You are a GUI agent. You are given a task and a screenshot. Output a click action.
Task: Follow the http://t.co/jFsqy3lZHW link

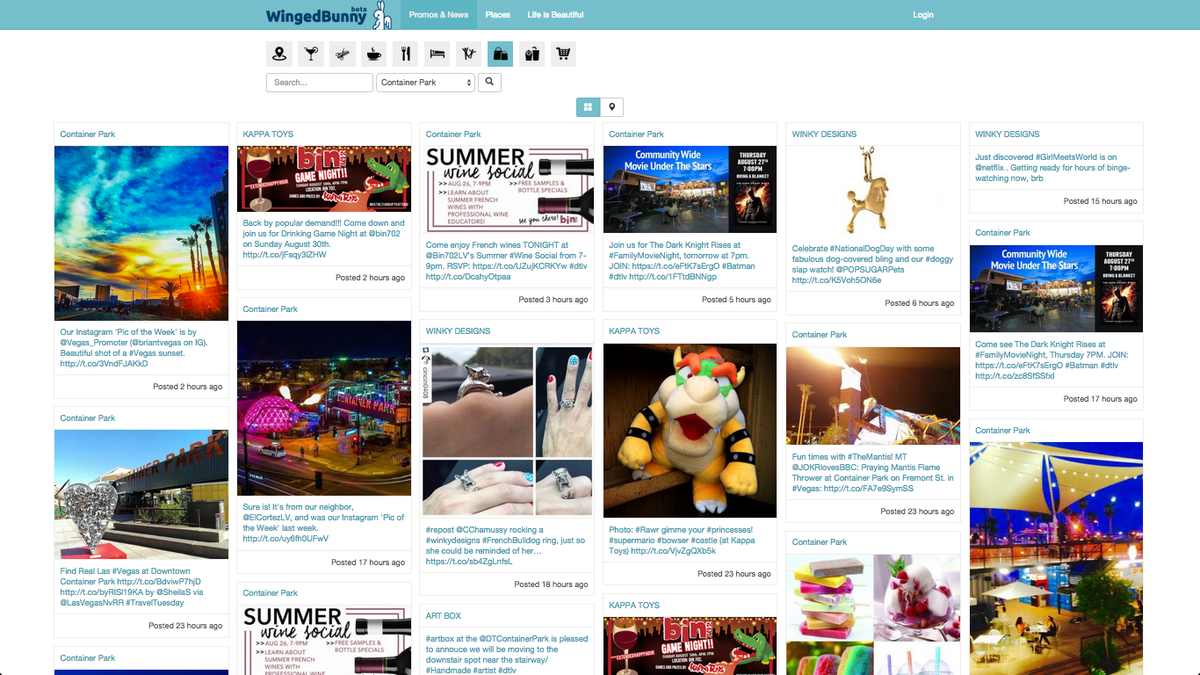(x=284, y=255)
